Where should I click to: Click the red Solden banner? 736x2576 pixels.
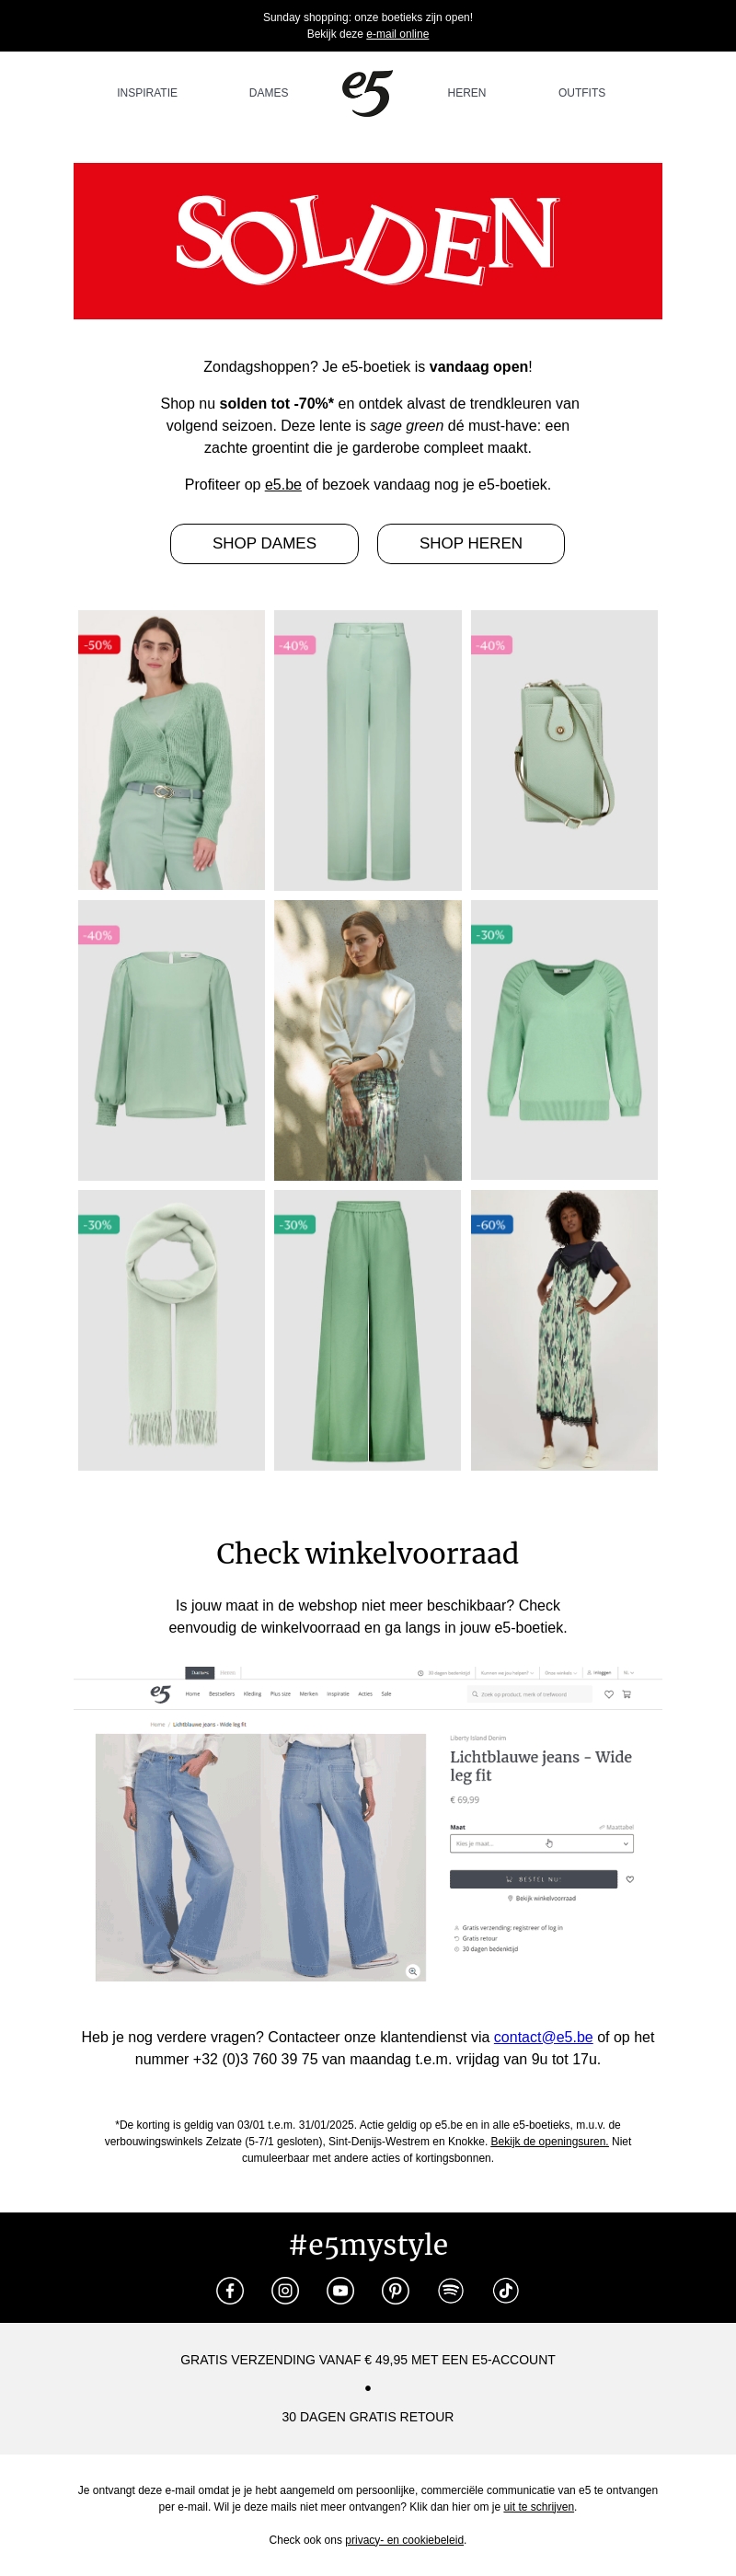click(368, 241)
